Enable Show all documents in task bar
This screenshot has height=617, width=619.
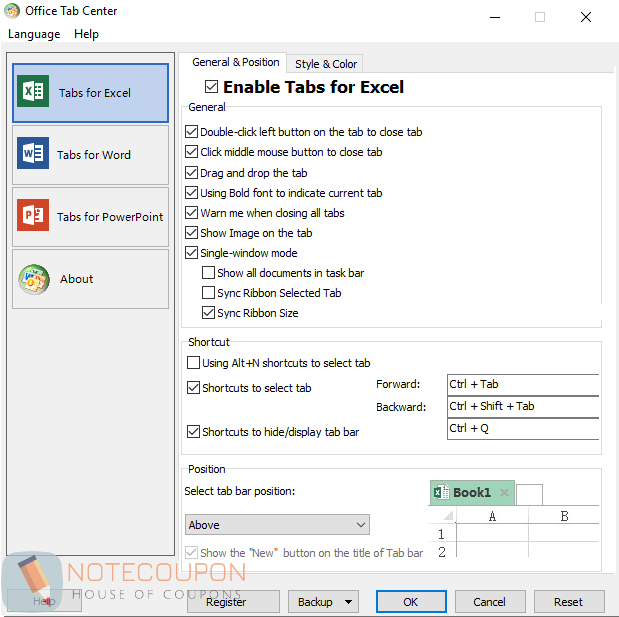[x=208, y=272]
